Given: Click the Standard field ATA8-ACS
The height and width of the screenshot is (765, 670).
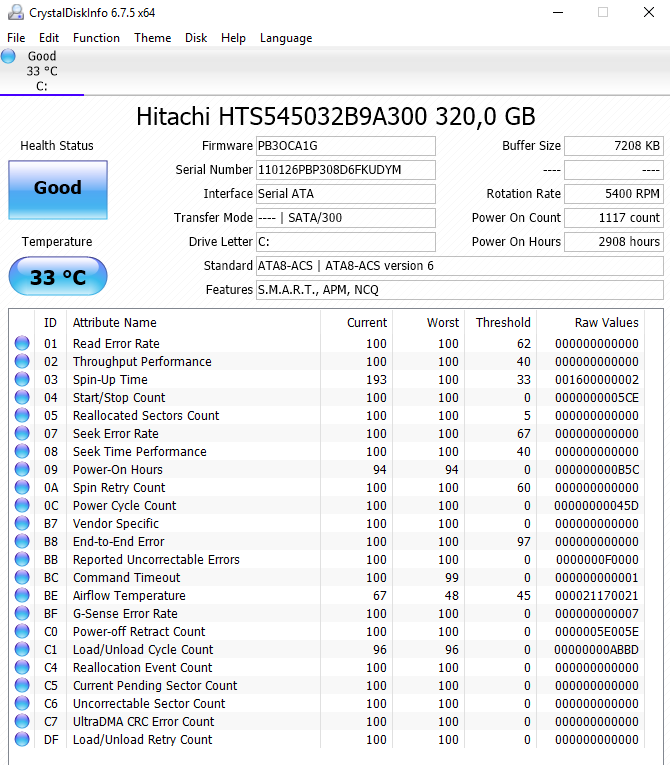Looking at the screenshot, I should (x=460, y=266).
